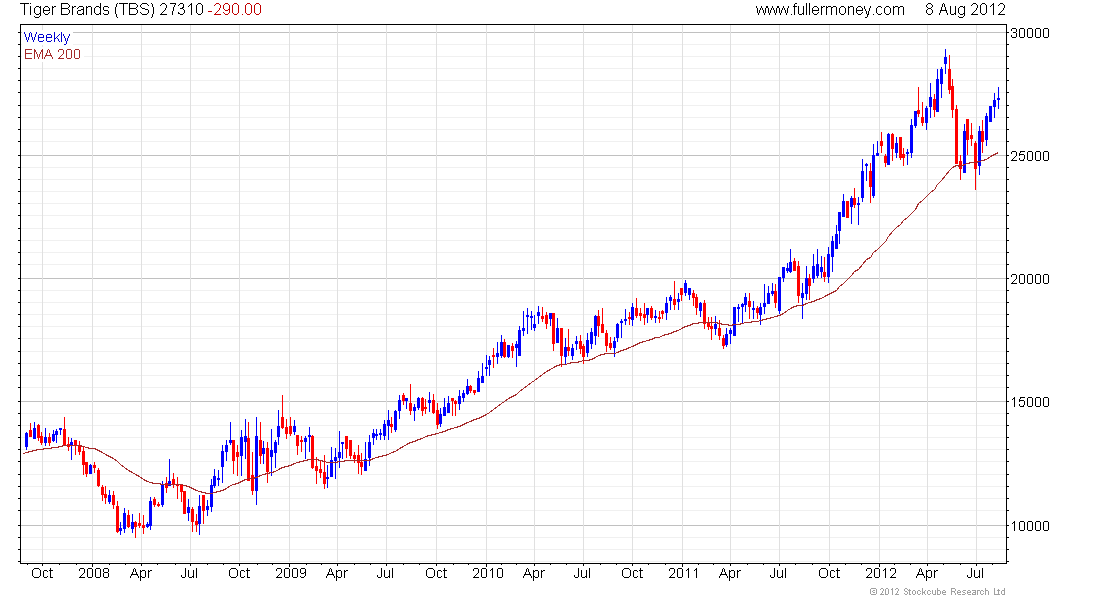This screenshot has width=1100, height=600.
Task: Click the 30000 price axis label
Action: point(1031,33)
